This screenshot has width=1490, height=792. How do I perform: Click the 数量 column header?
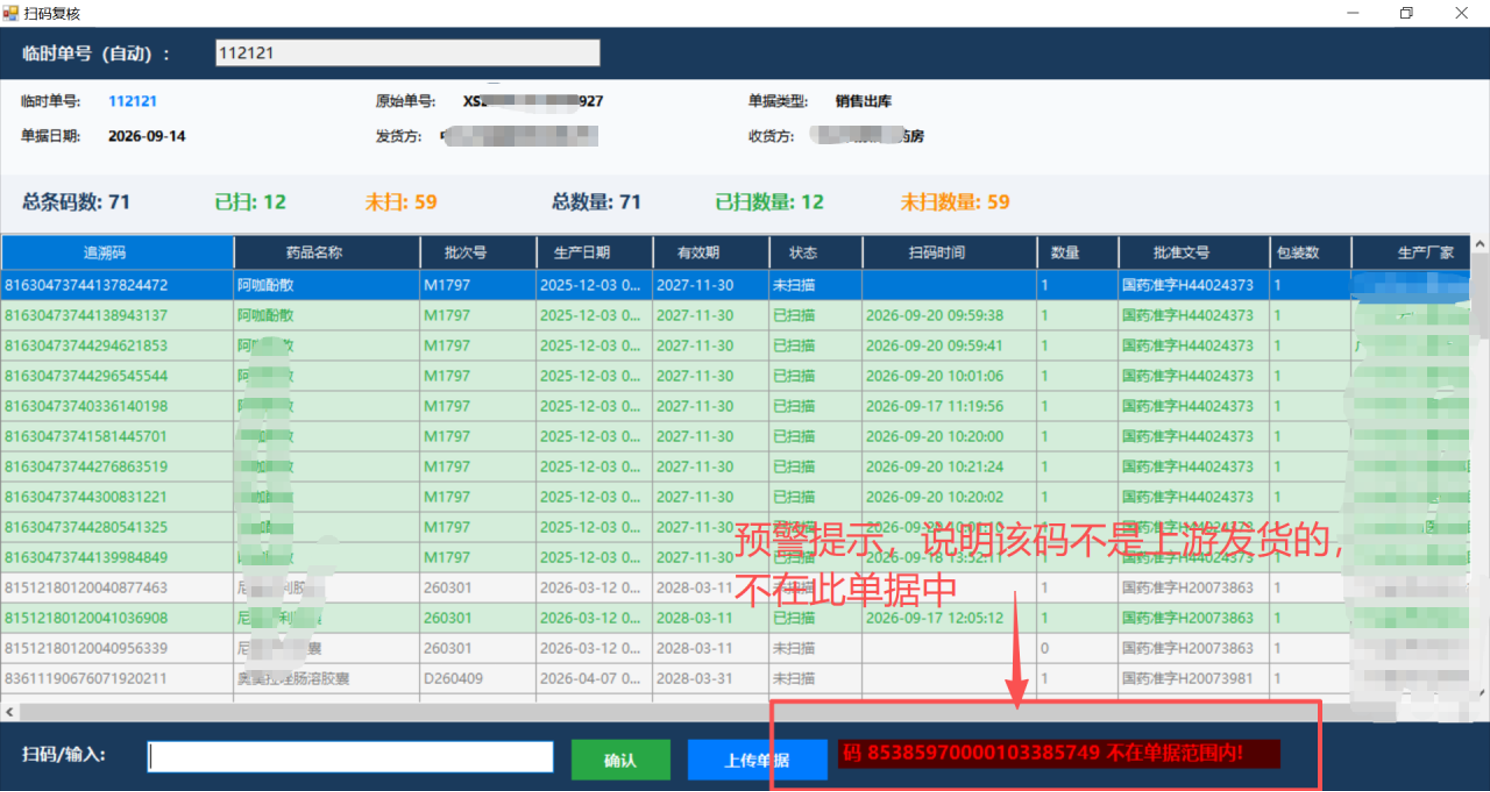pos(1078,253)
